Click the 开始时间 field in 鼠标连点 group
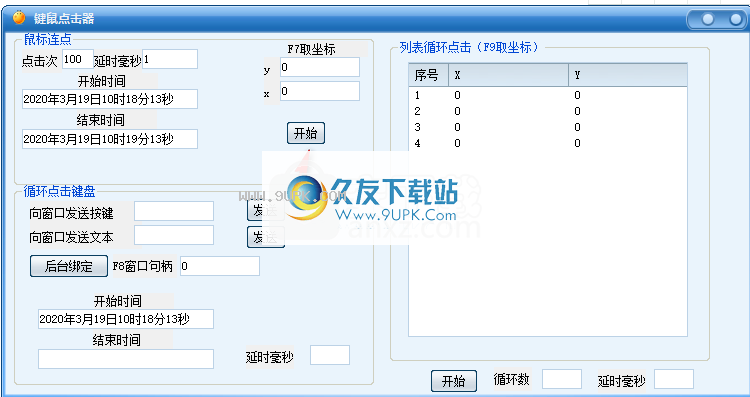Screen dimensions: 750x397 pyautogui.click(x=110, y=99)
